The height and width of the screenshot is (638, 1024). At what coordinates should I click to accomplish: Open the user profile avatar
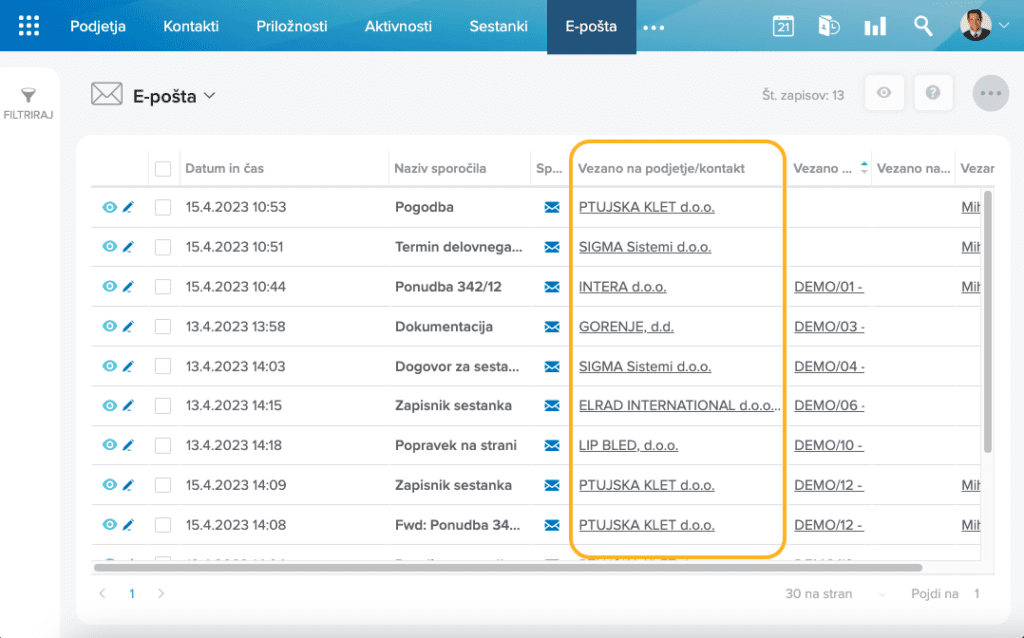[x=976, y=25]
